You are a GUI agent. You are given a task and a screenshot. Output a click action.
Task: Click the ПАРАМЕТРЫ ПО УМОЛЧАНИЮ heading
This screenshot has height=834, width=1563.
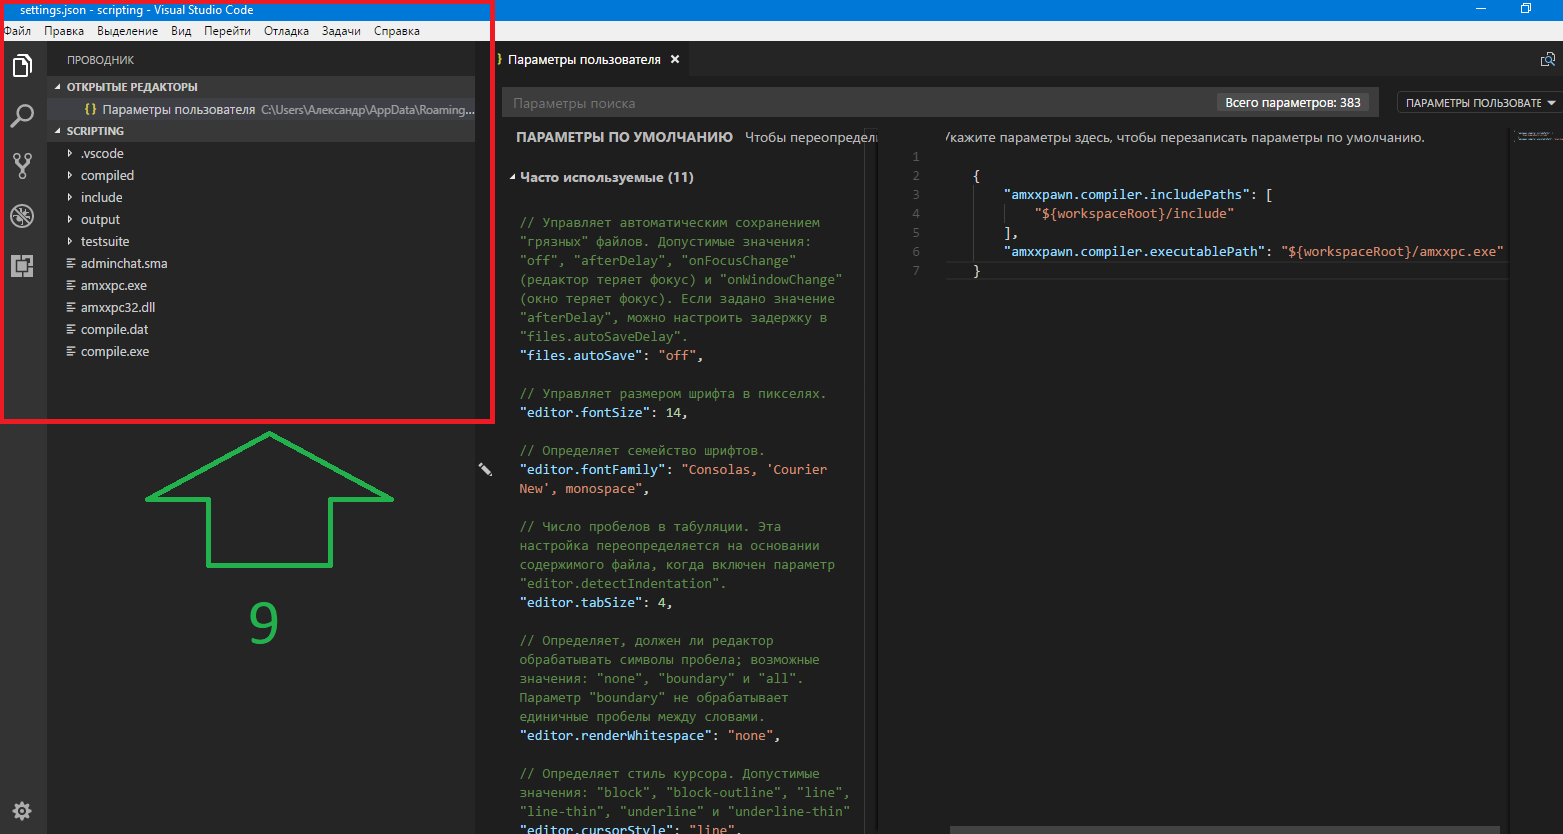[624, 137]
